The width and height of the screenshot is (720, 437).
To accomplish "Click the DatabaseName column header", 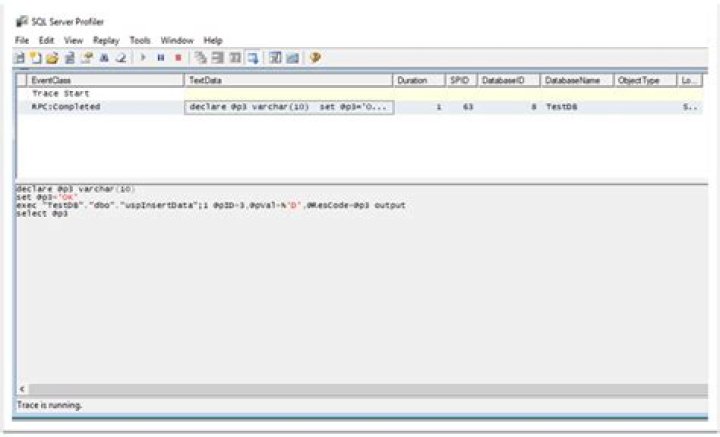I will point(577,80).
